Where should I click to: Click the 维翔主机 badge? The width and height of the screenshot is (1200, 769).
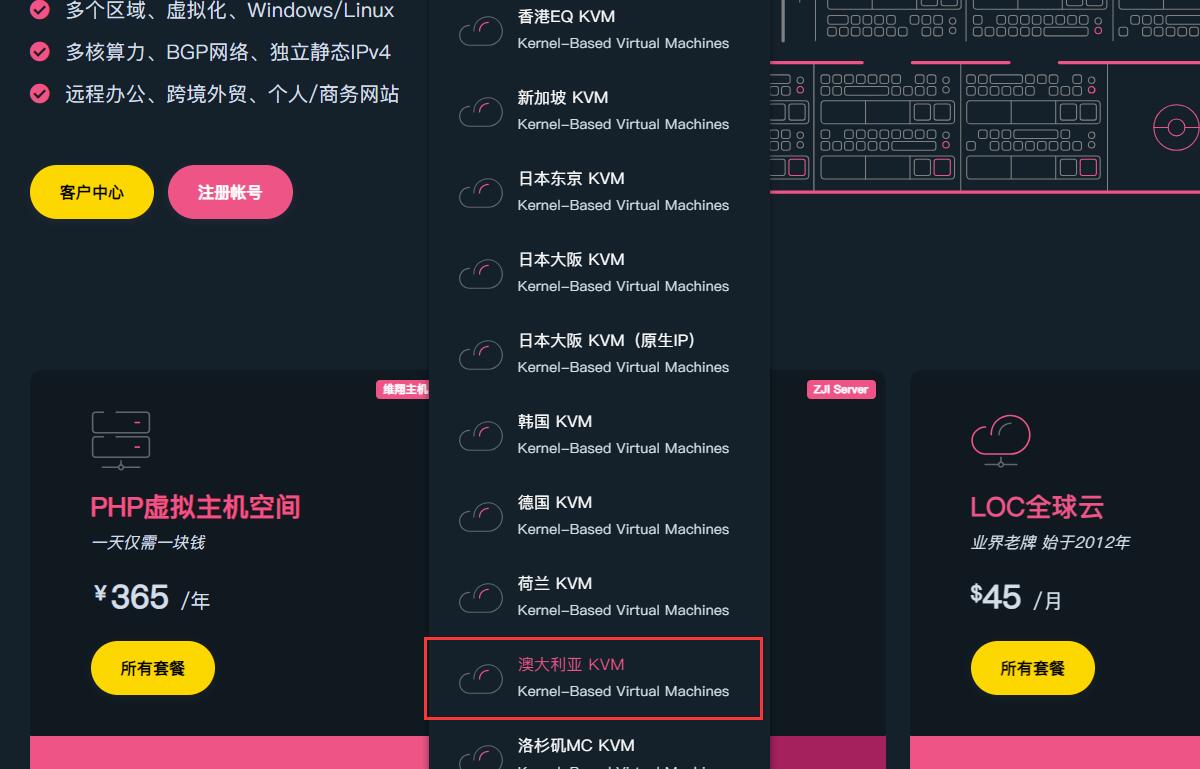403,389
